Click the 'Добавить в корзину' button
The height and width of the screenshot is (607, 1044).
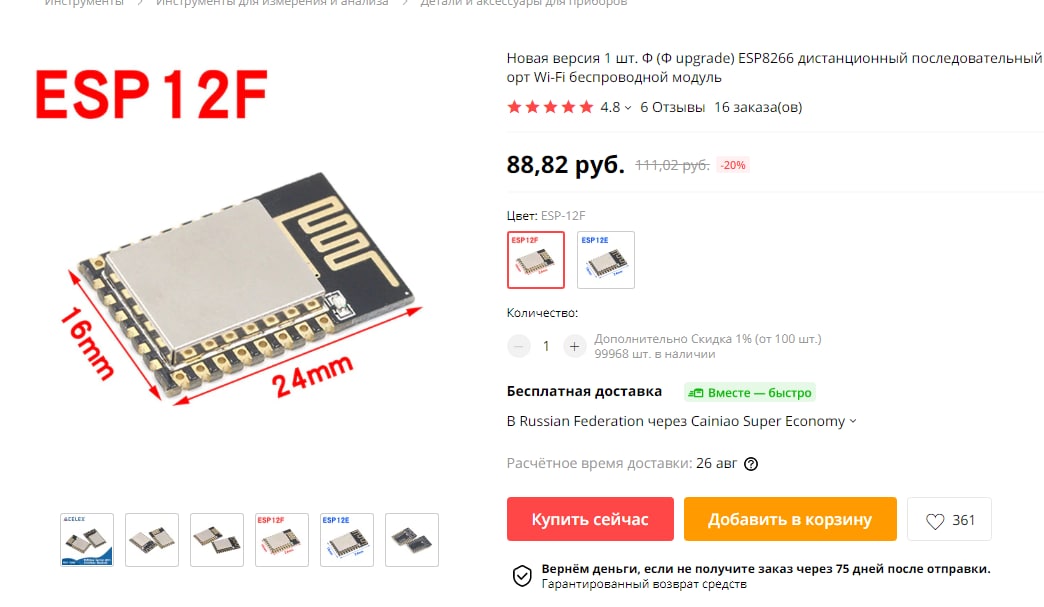(790, 519)
